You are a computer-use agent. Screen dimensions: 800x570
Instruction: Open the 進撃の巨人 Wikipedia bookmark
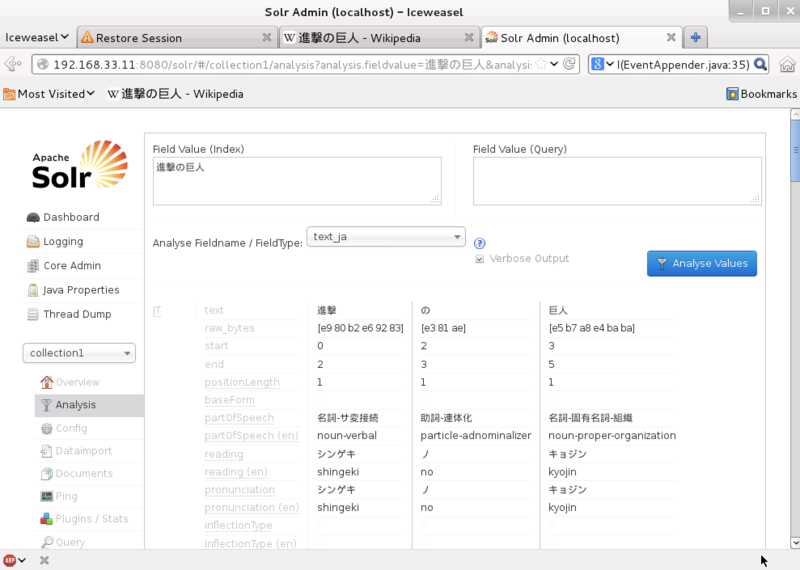175,94
